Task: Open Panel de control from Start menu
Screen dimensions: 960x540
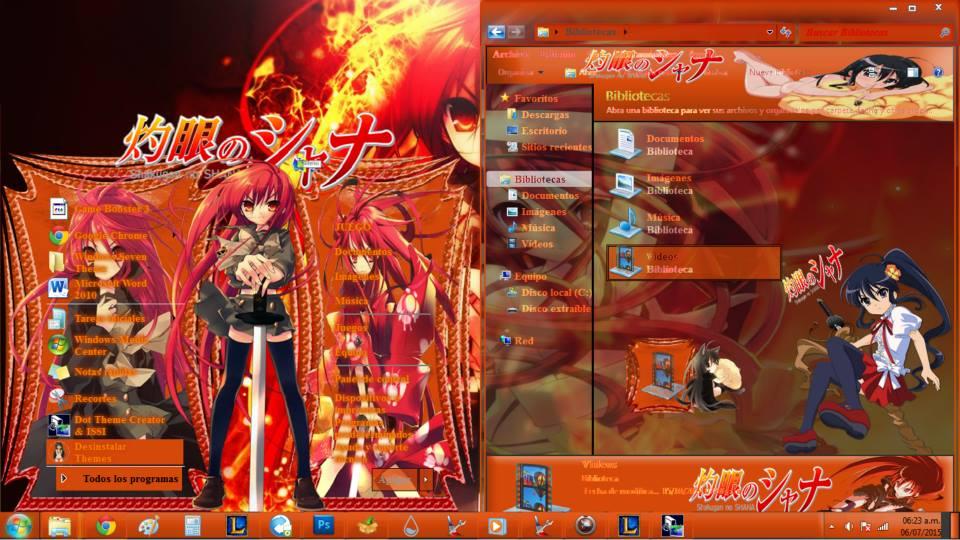Action: tap(372, 378)
